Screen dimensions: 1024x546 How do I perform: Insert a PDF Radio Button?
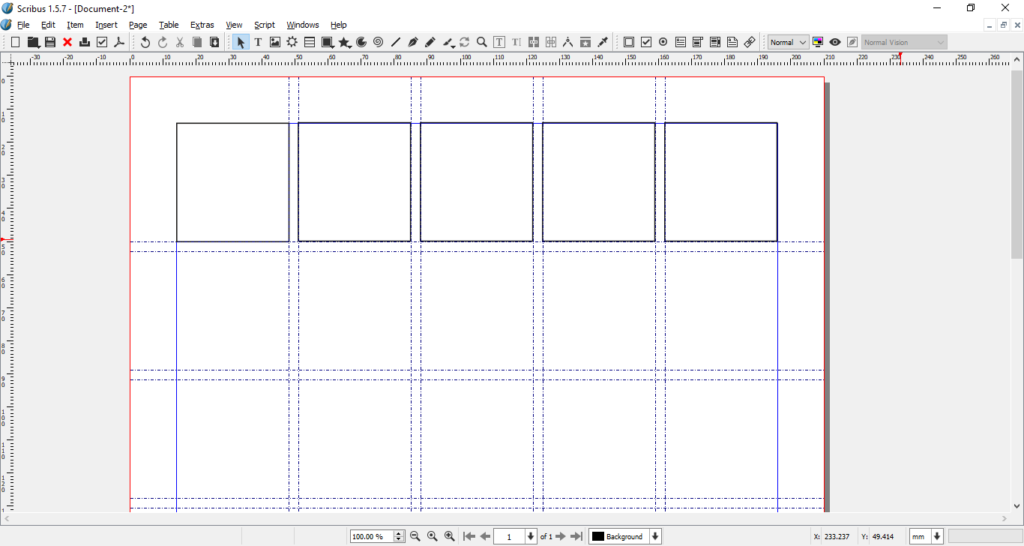pos(663,42)
